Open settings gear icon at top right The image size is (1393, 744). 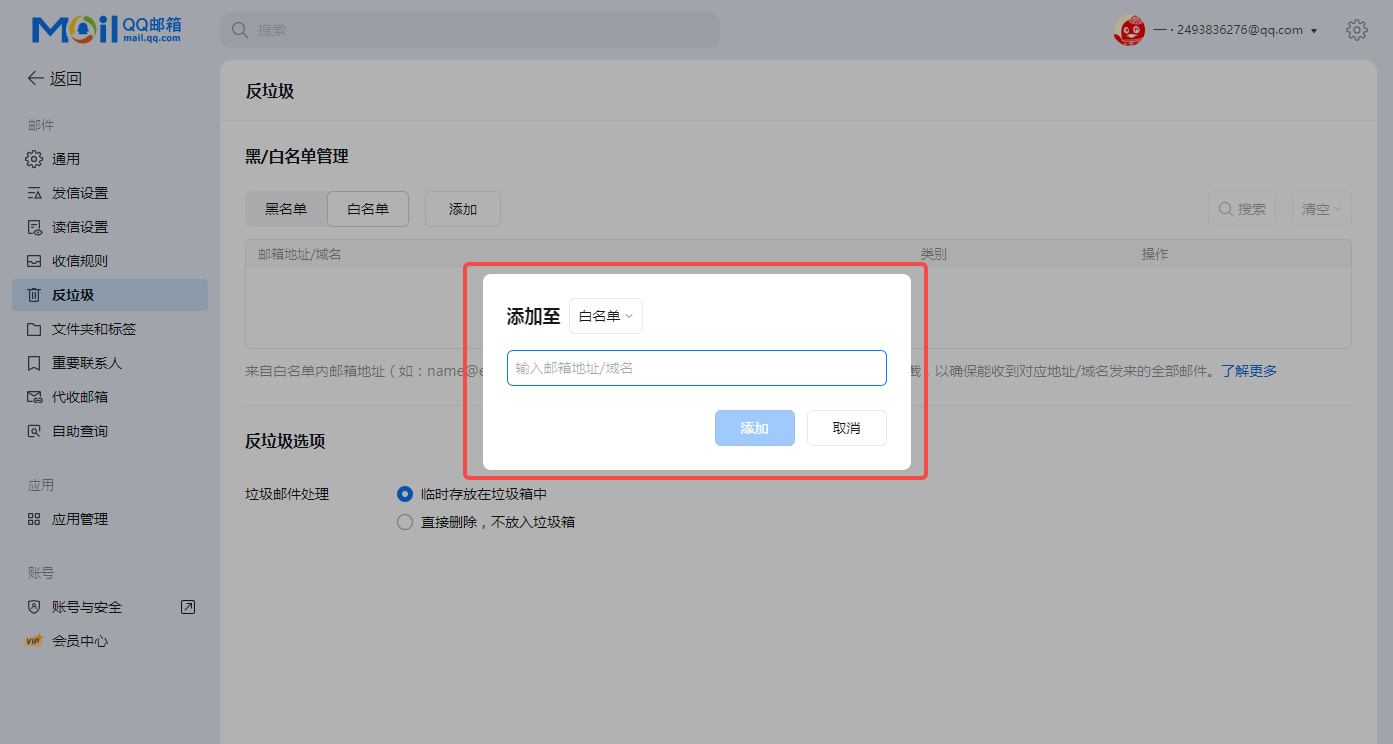click(1356, 30)
